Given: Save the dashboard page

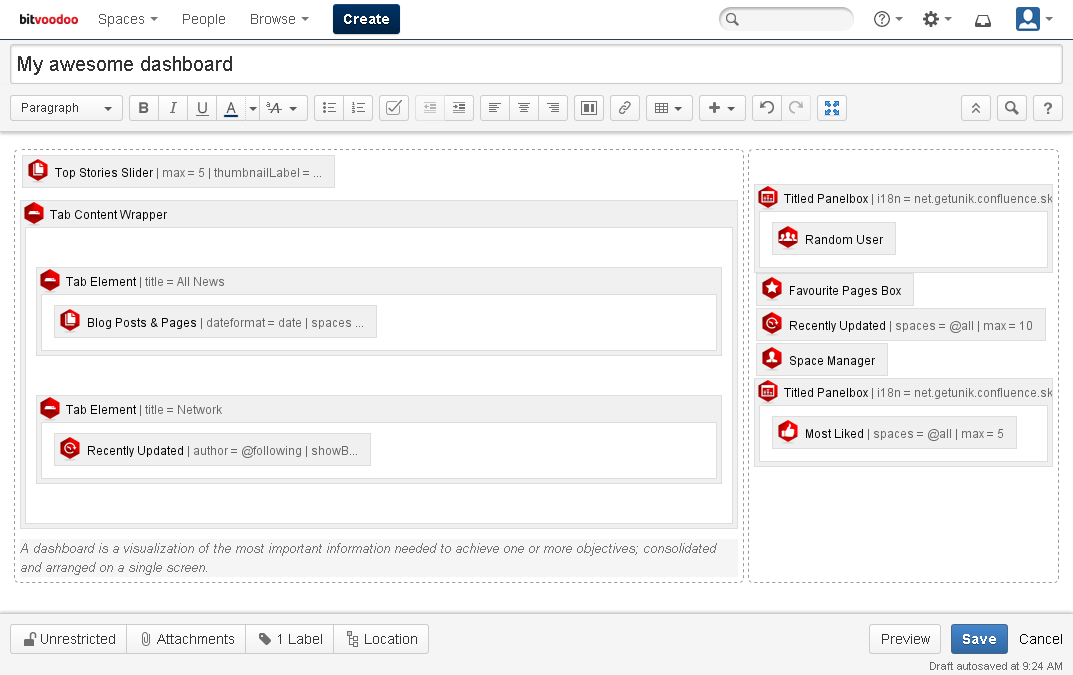Looking at the screenshot, I should [x=978, y=639].
